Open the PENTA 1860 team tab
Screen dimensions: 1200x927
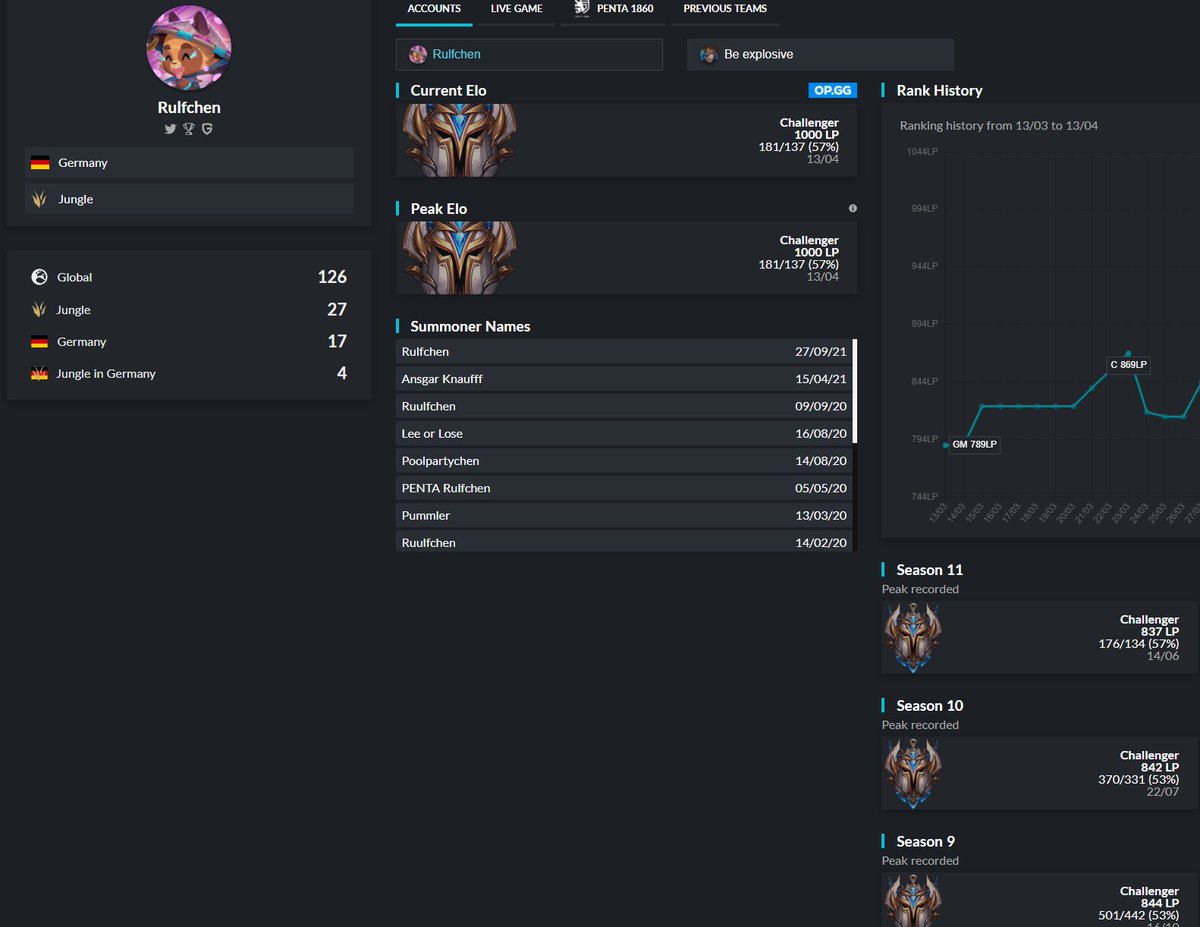click(613, 9)
